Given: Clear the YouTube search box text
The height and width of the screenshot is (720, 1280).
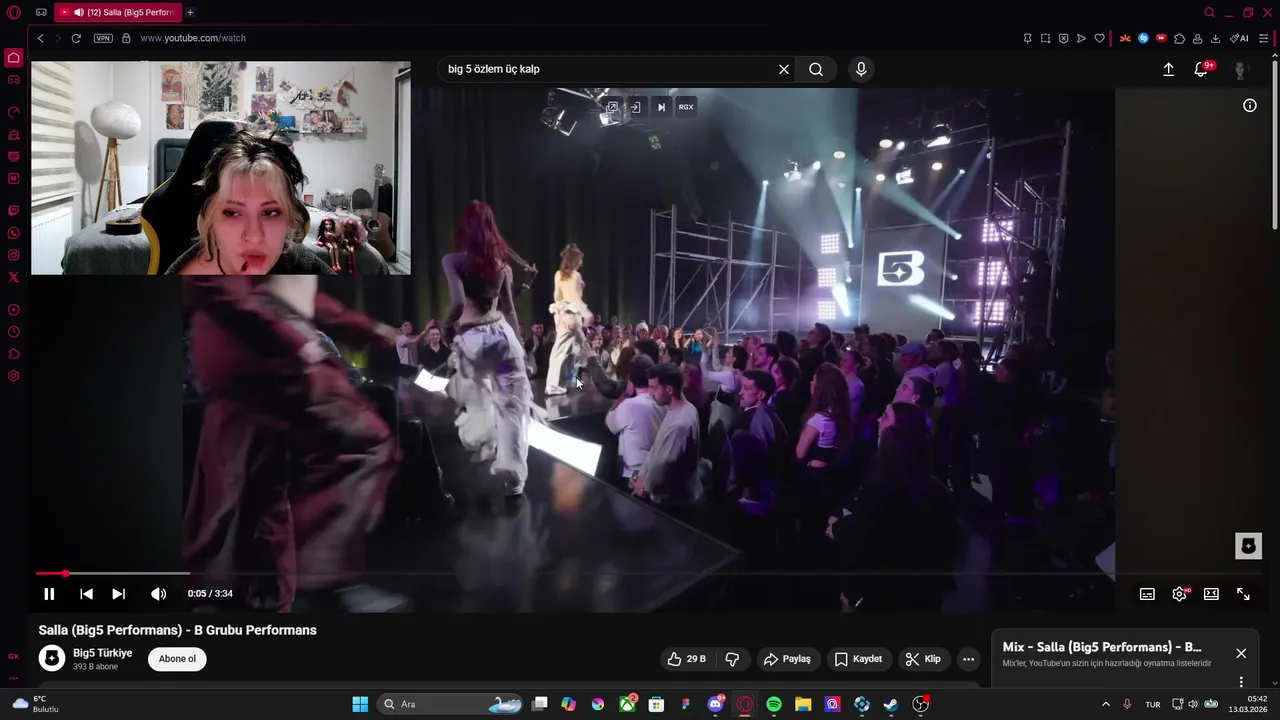Looking at the screenshot, I should [784, 69].
